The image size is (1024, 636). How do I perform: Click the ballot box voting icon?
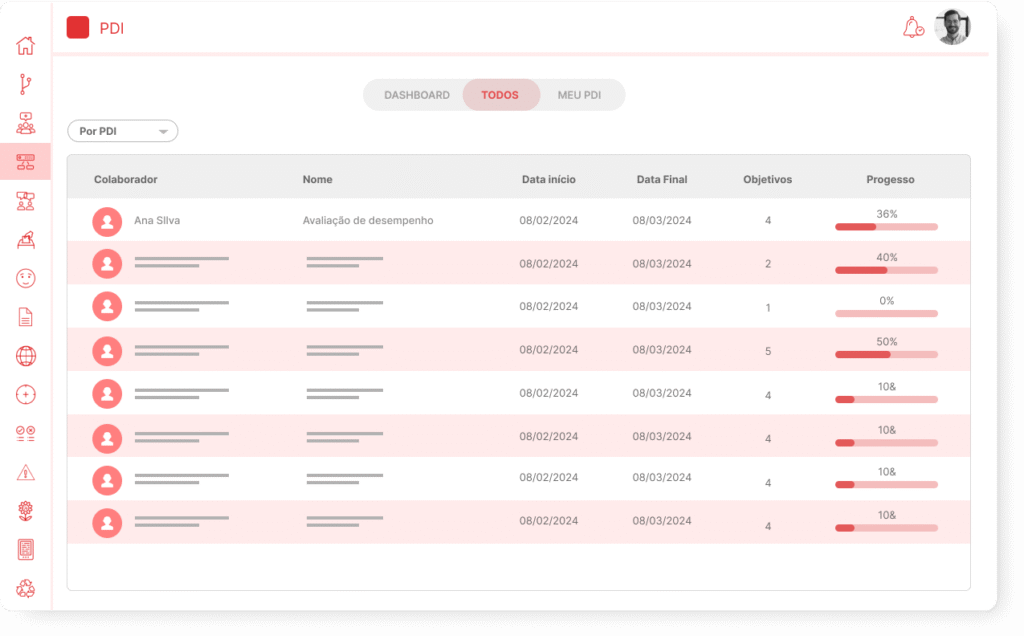25,240
